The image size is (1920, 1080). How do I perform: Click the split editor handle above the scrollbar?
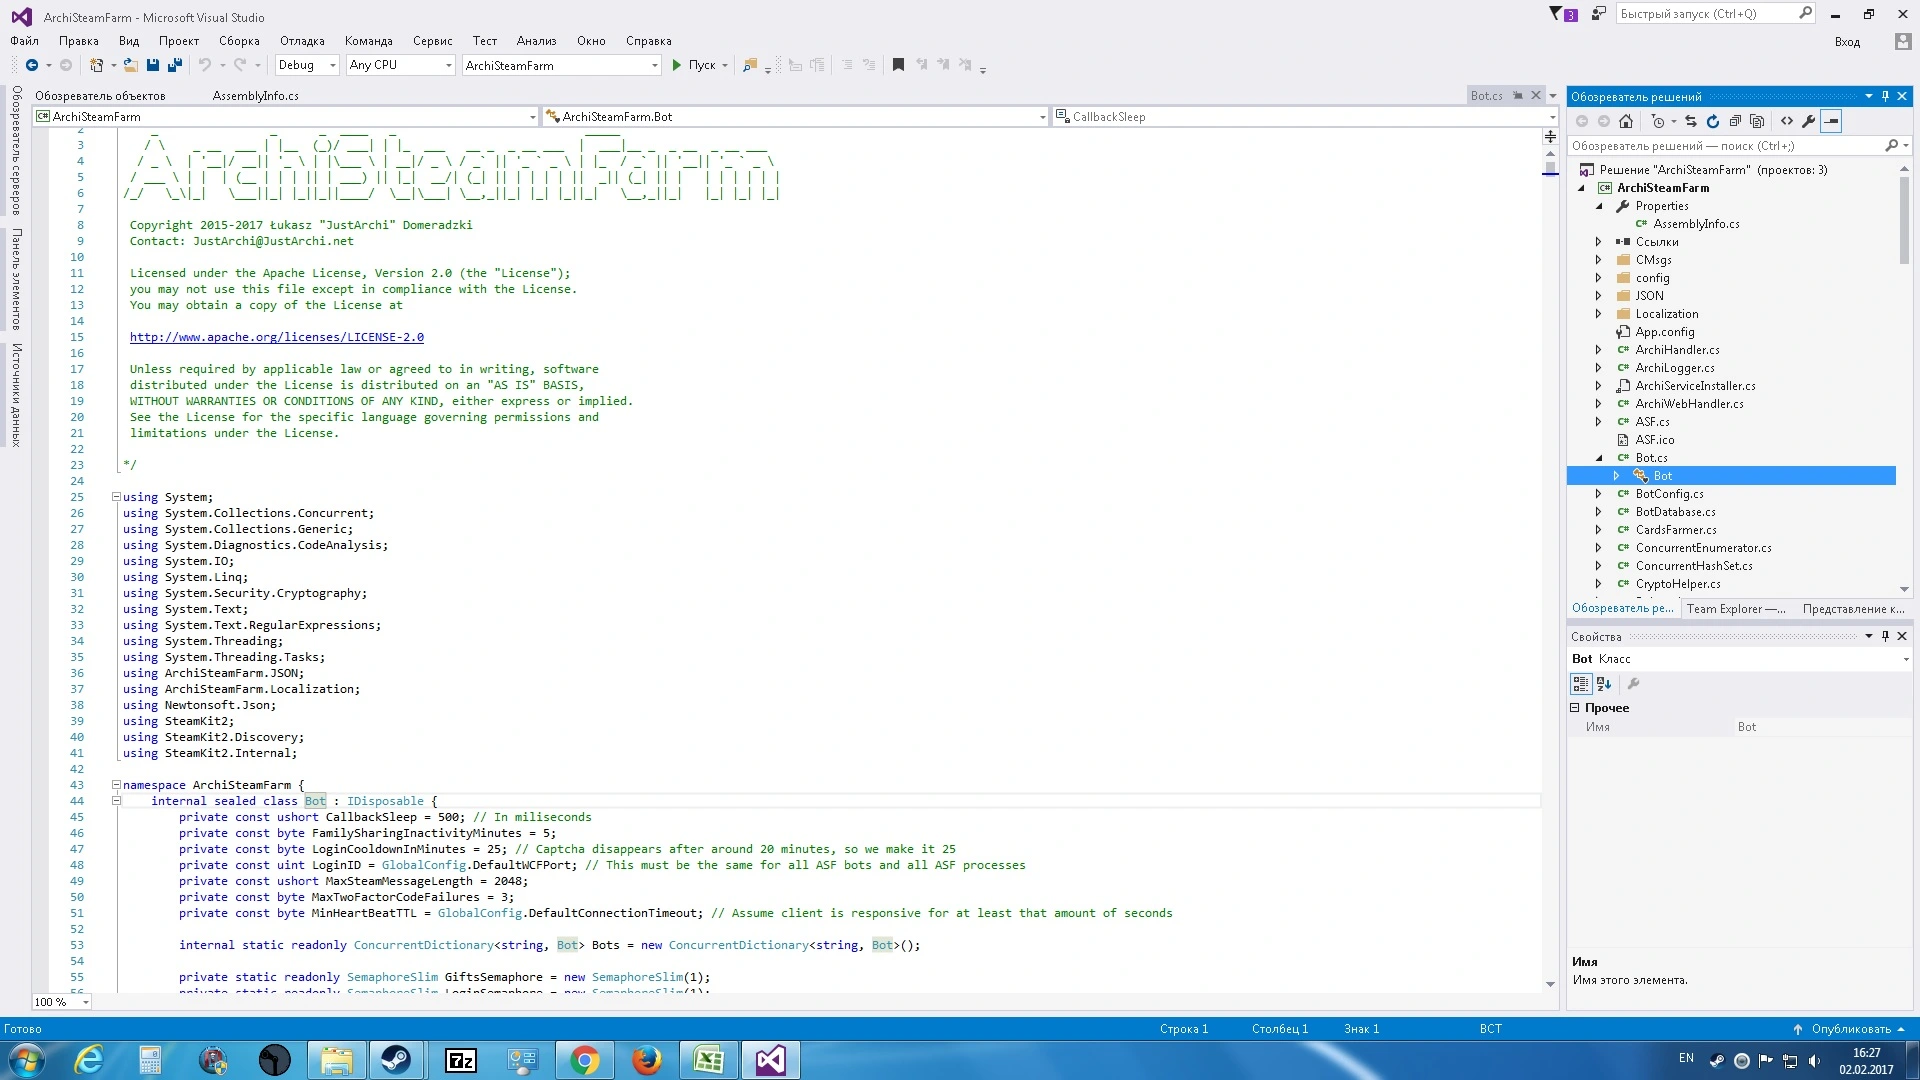[1550, 136]
